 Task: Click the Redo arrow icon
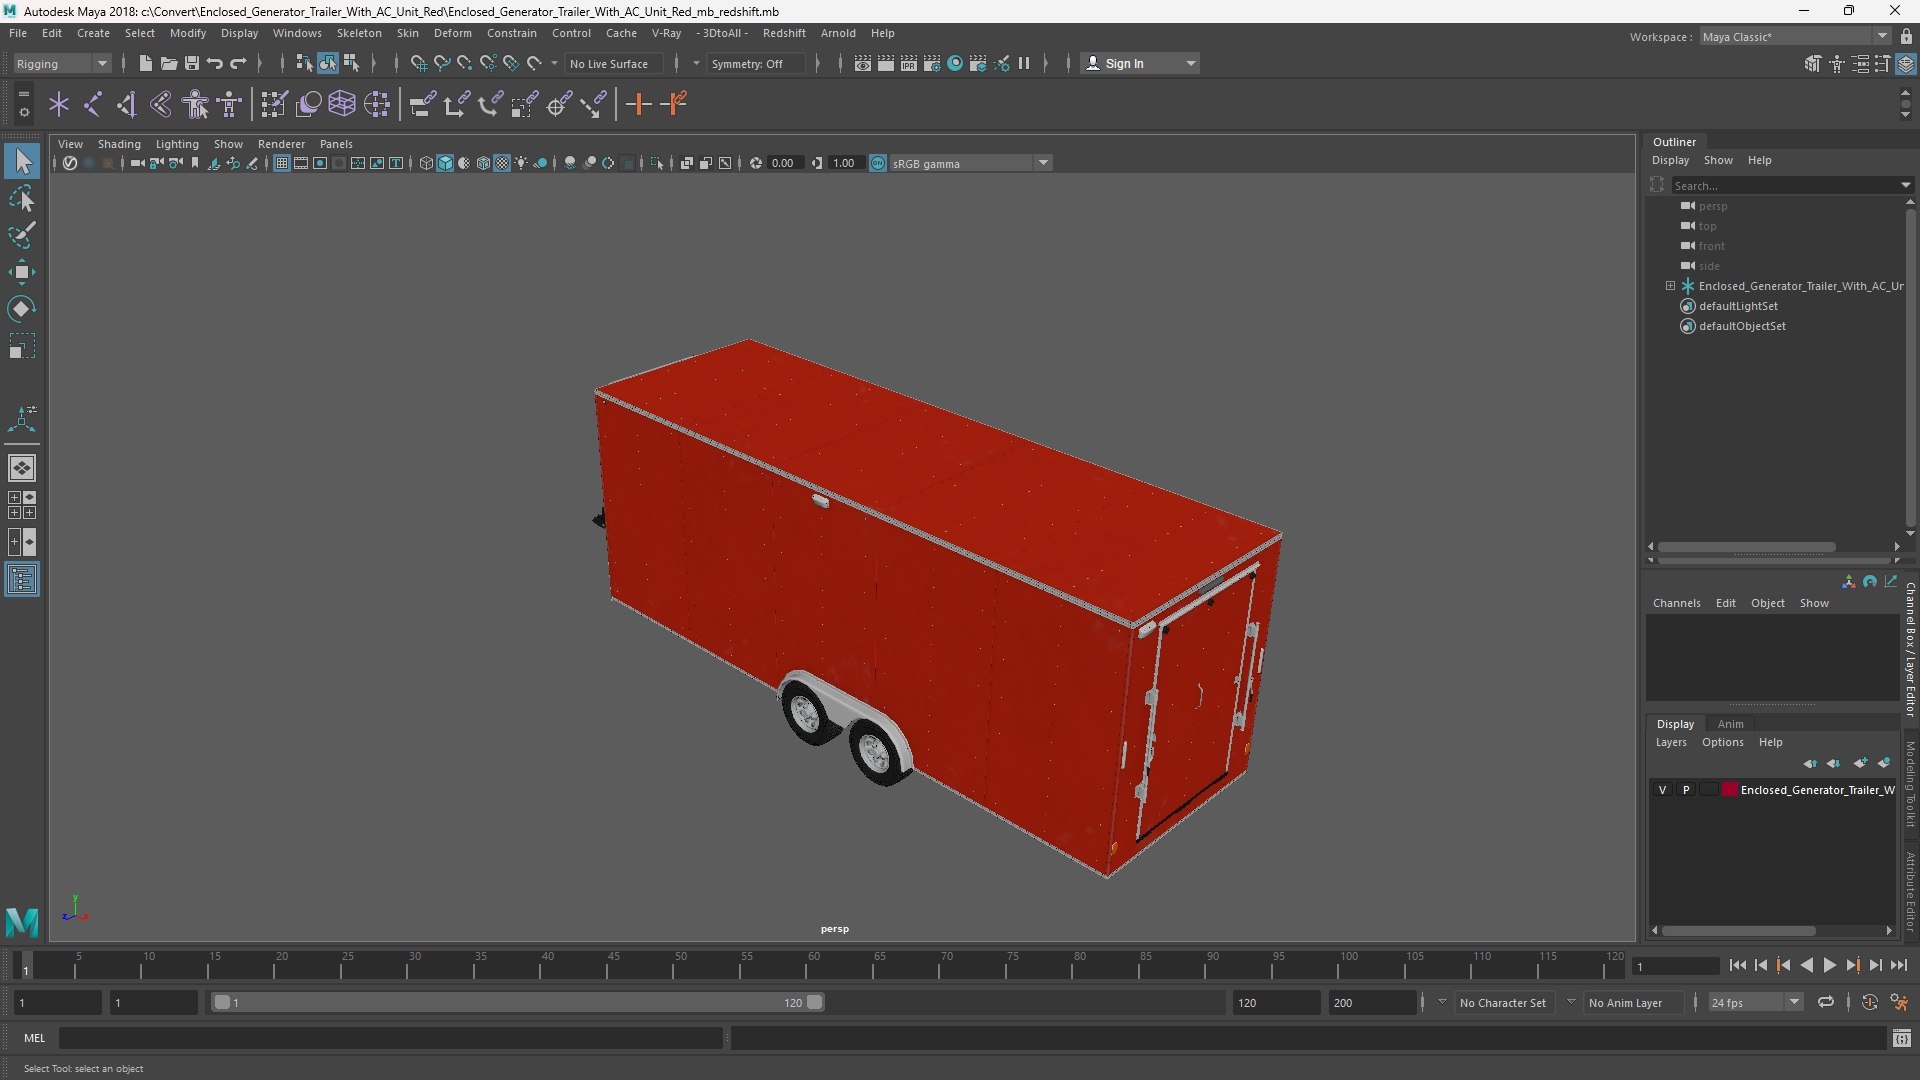[x=238, y=63]
